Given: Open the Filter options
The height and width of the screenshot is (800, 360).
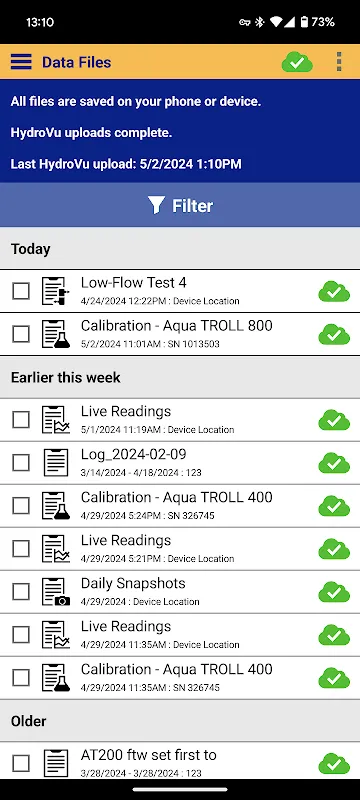Looking at the screenshot, I should (180, 206).
